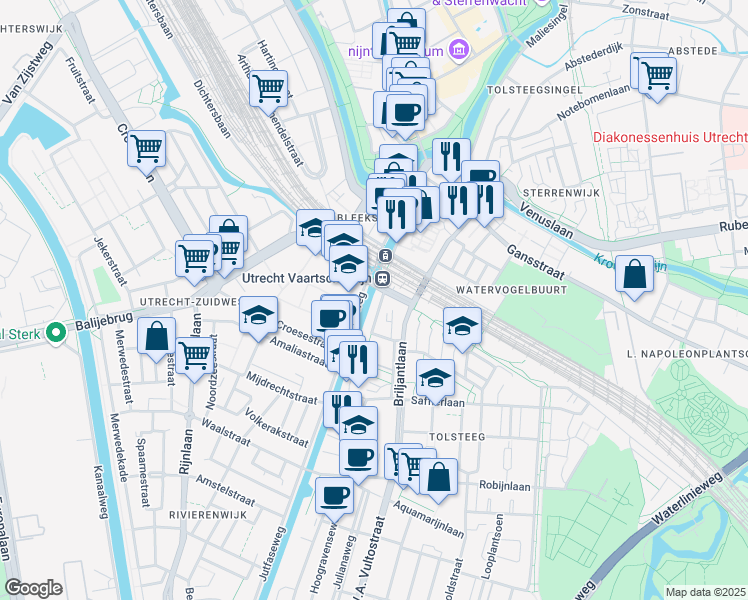Open the front shopping cart marker in Abstede
Viewport: 748px width, 600px height.
(657, 75)
